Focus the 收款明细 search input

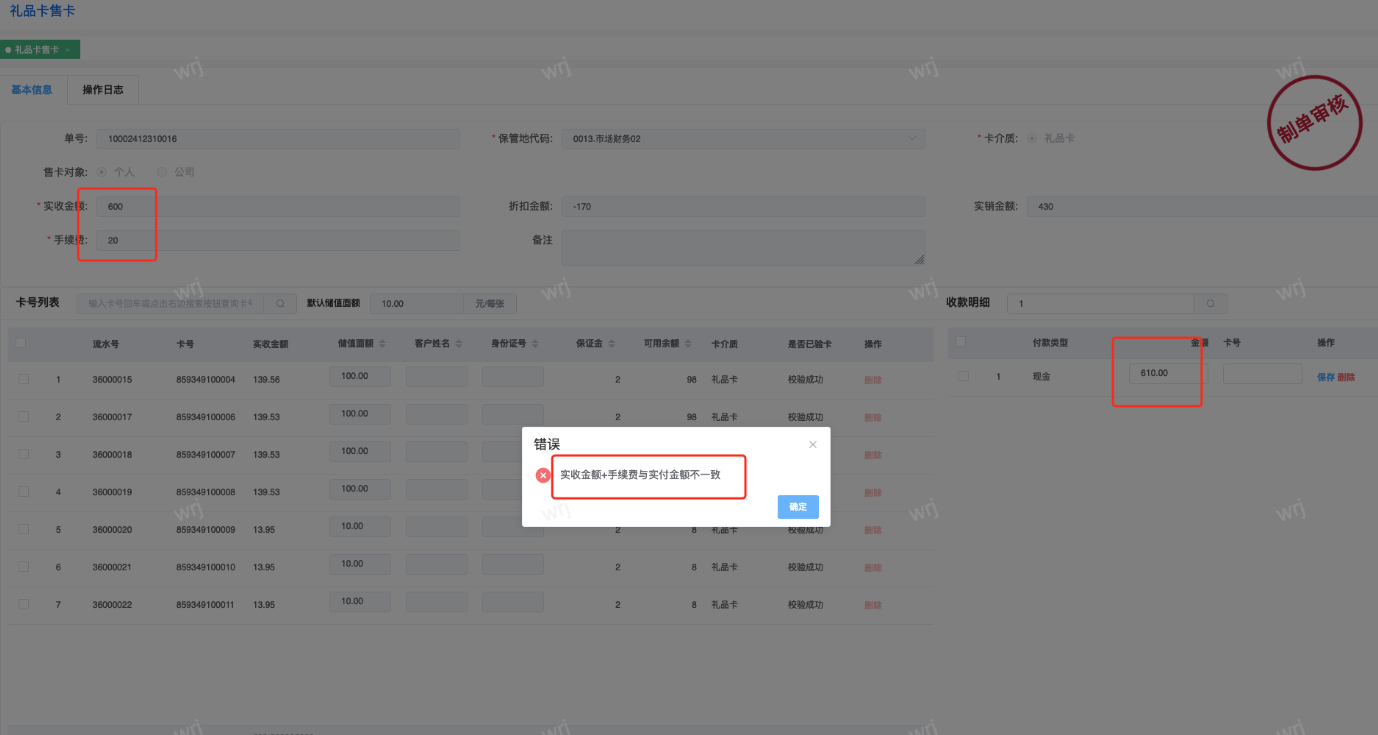coord(1101,303)
